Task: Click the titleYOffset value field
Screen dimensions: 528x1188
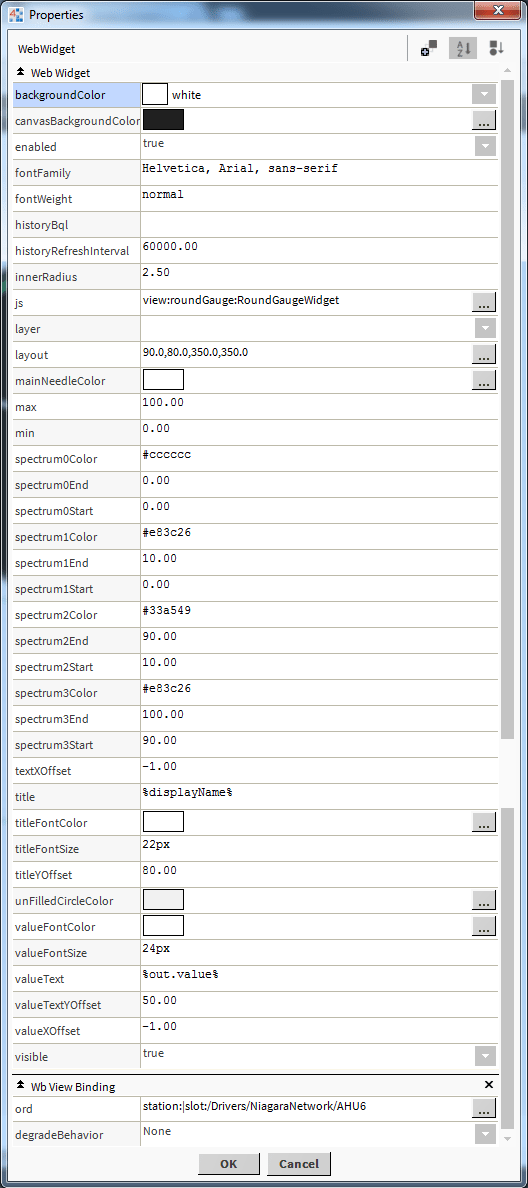Action: click(x=319, y=874)
